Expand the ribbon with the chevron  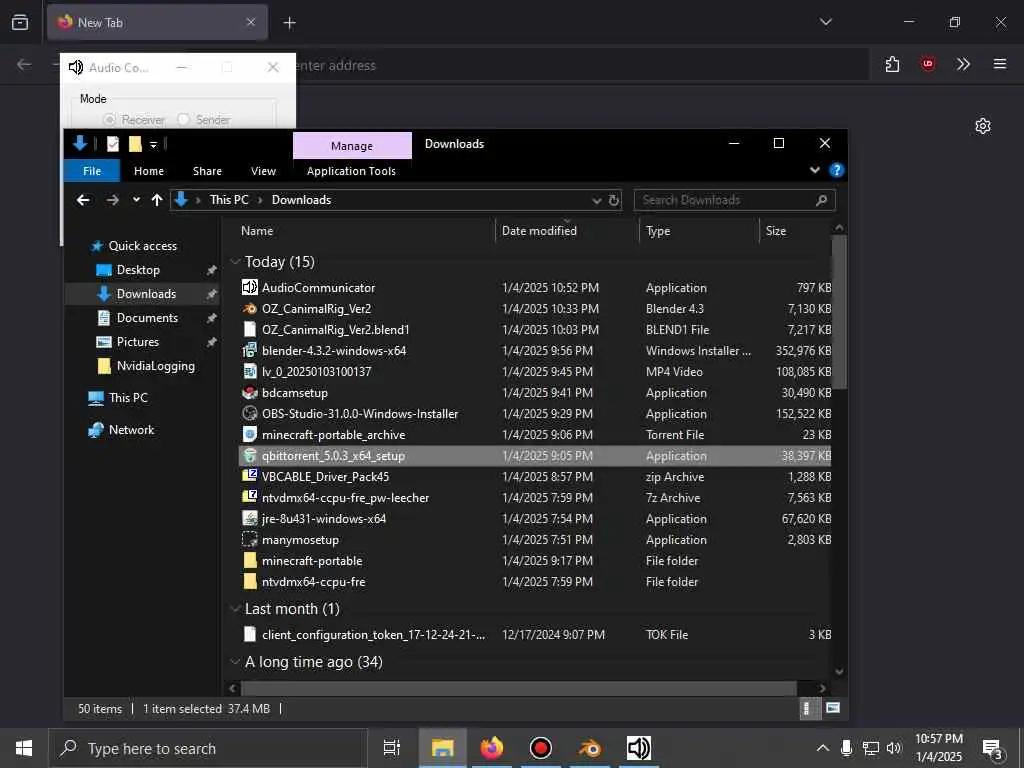pyautogui.click(x=814, y=170)
